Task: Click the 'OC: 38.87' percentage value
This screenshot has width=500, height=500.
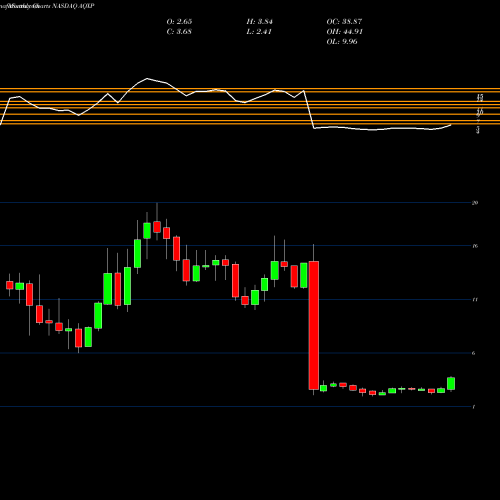Action: click(344, 22)
